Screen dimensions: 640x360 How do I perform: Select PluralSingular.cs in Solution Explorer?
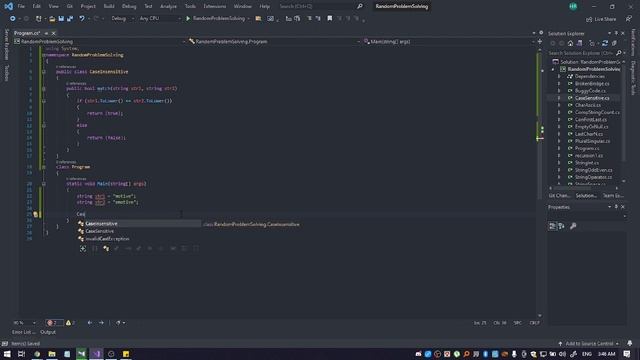pos(592,141)
